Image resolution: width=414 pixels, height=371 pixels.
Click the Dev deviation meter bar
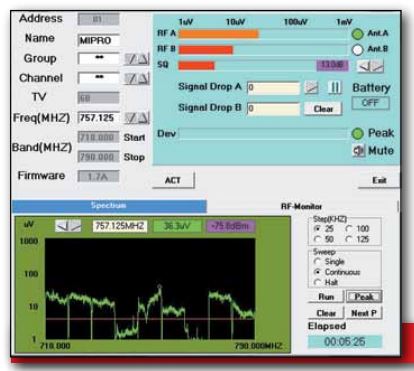pos(263,134)
